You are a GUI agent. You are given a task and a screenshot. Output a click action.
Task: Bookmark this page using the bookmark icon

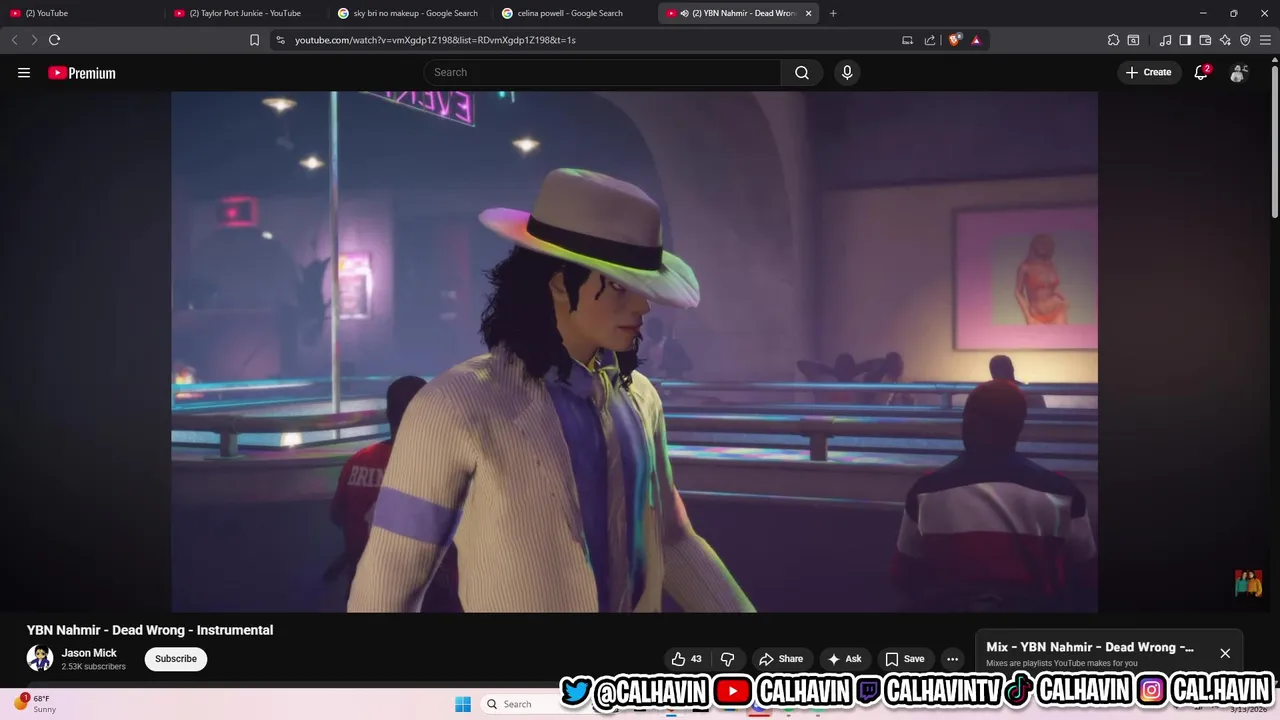254,40
